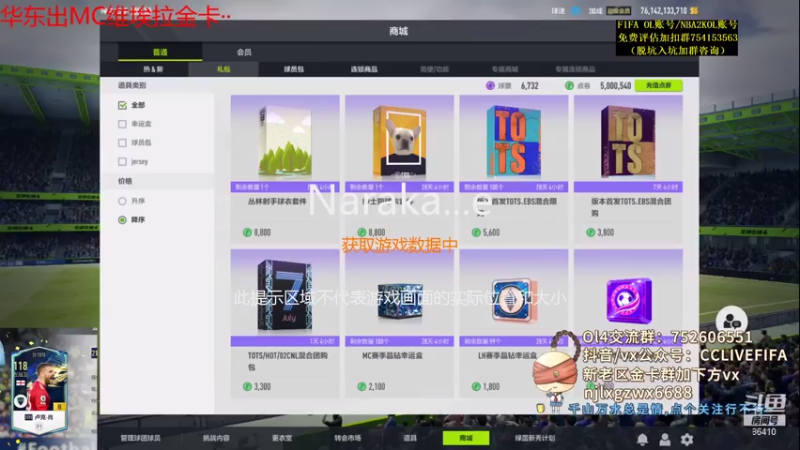
Task: Check the 全部 (all) category checkbox
Action: (x=122, y=105)
